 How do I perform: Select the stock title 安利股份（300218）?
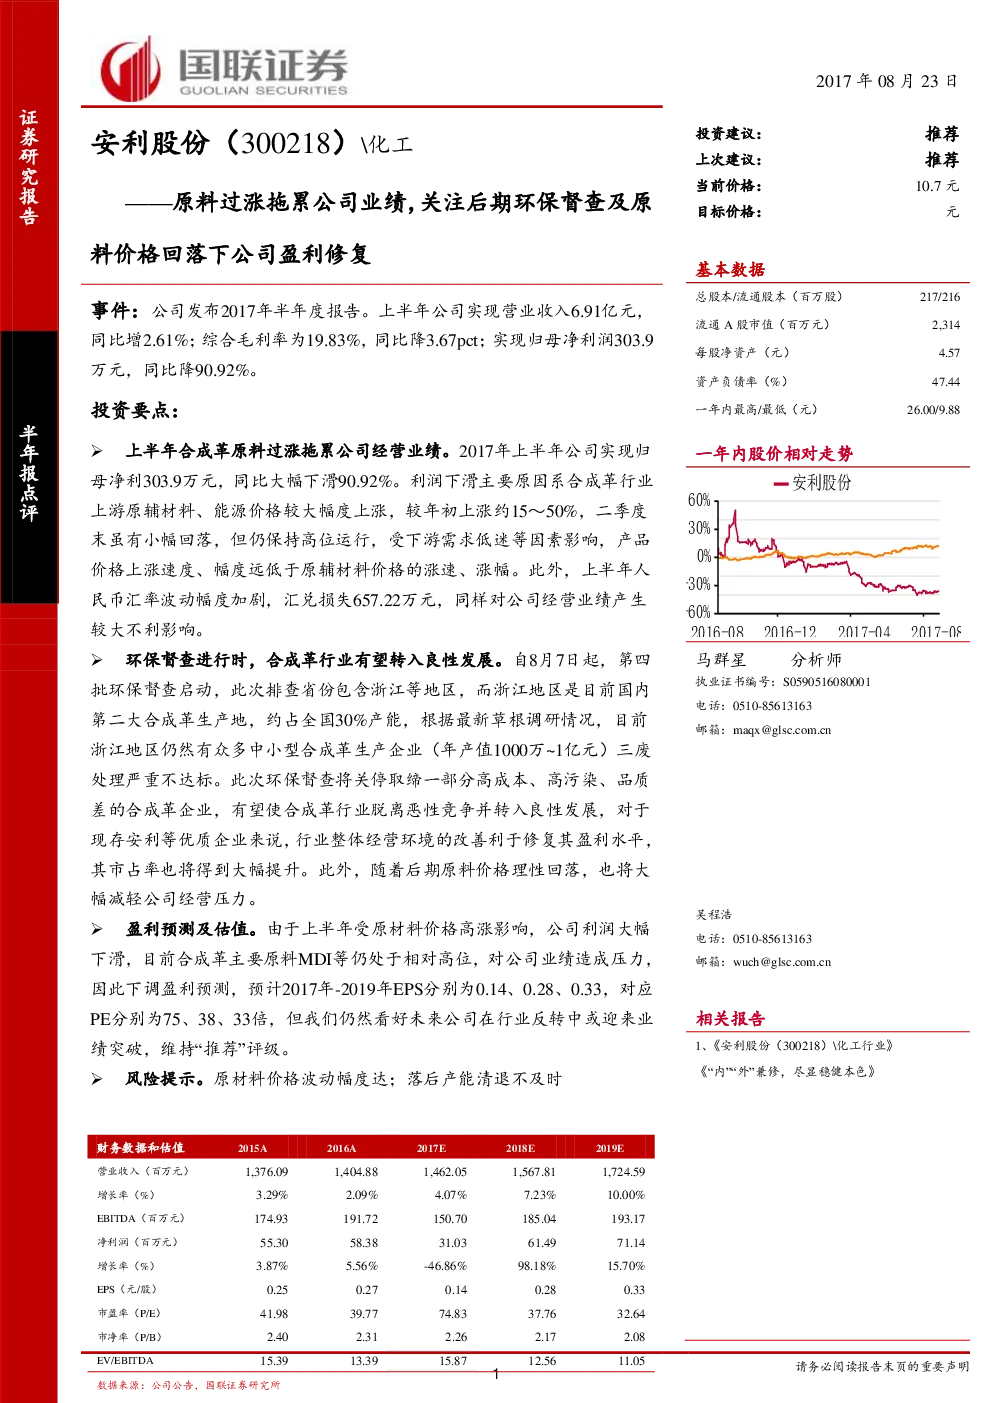point(222,143)
